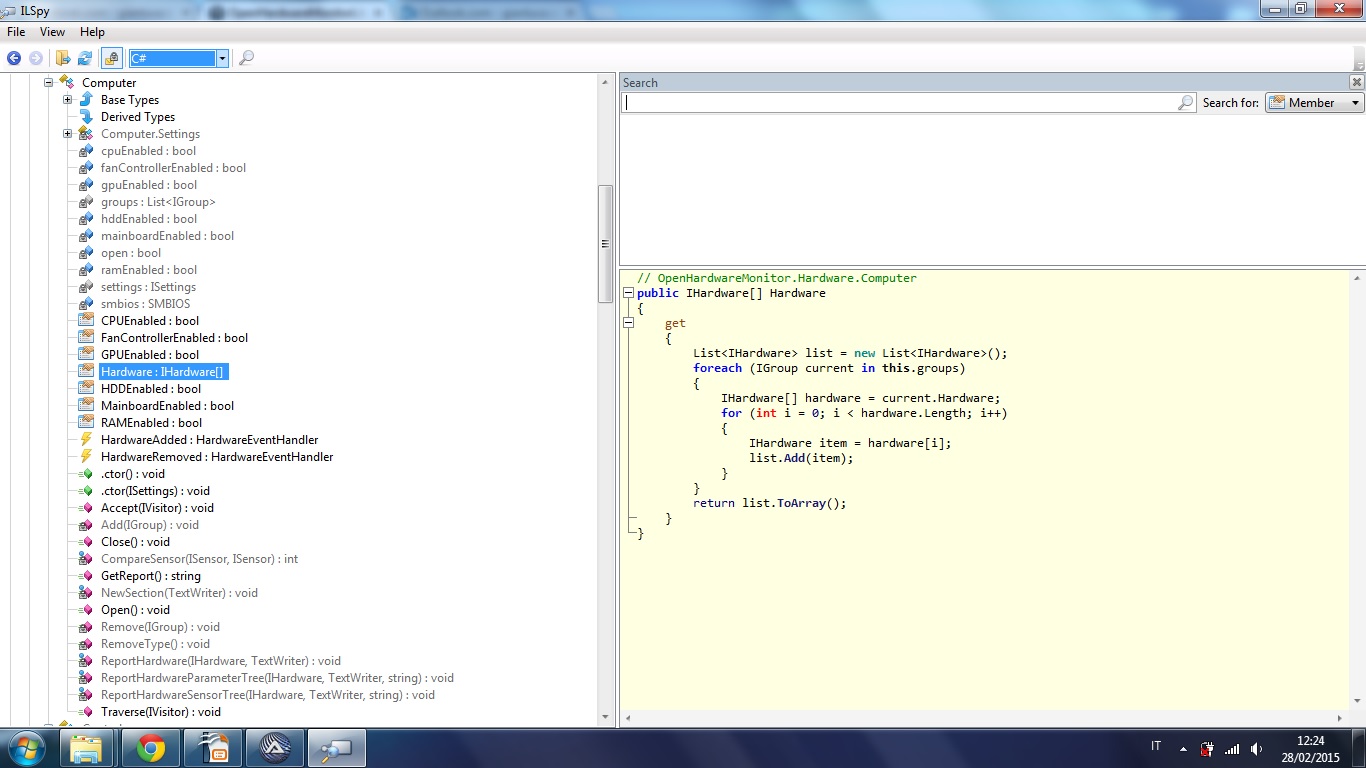Screen dimensions: 1366x768
Task: Click the ReportHardware method icon
Action: (86, 661)
